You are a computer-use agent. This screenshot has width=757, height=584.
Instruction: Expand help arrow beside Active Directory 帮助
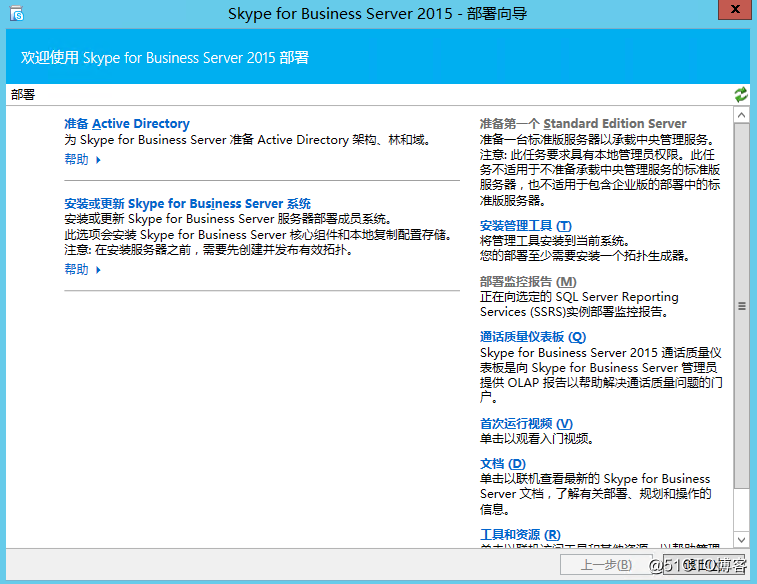[98, 160]
